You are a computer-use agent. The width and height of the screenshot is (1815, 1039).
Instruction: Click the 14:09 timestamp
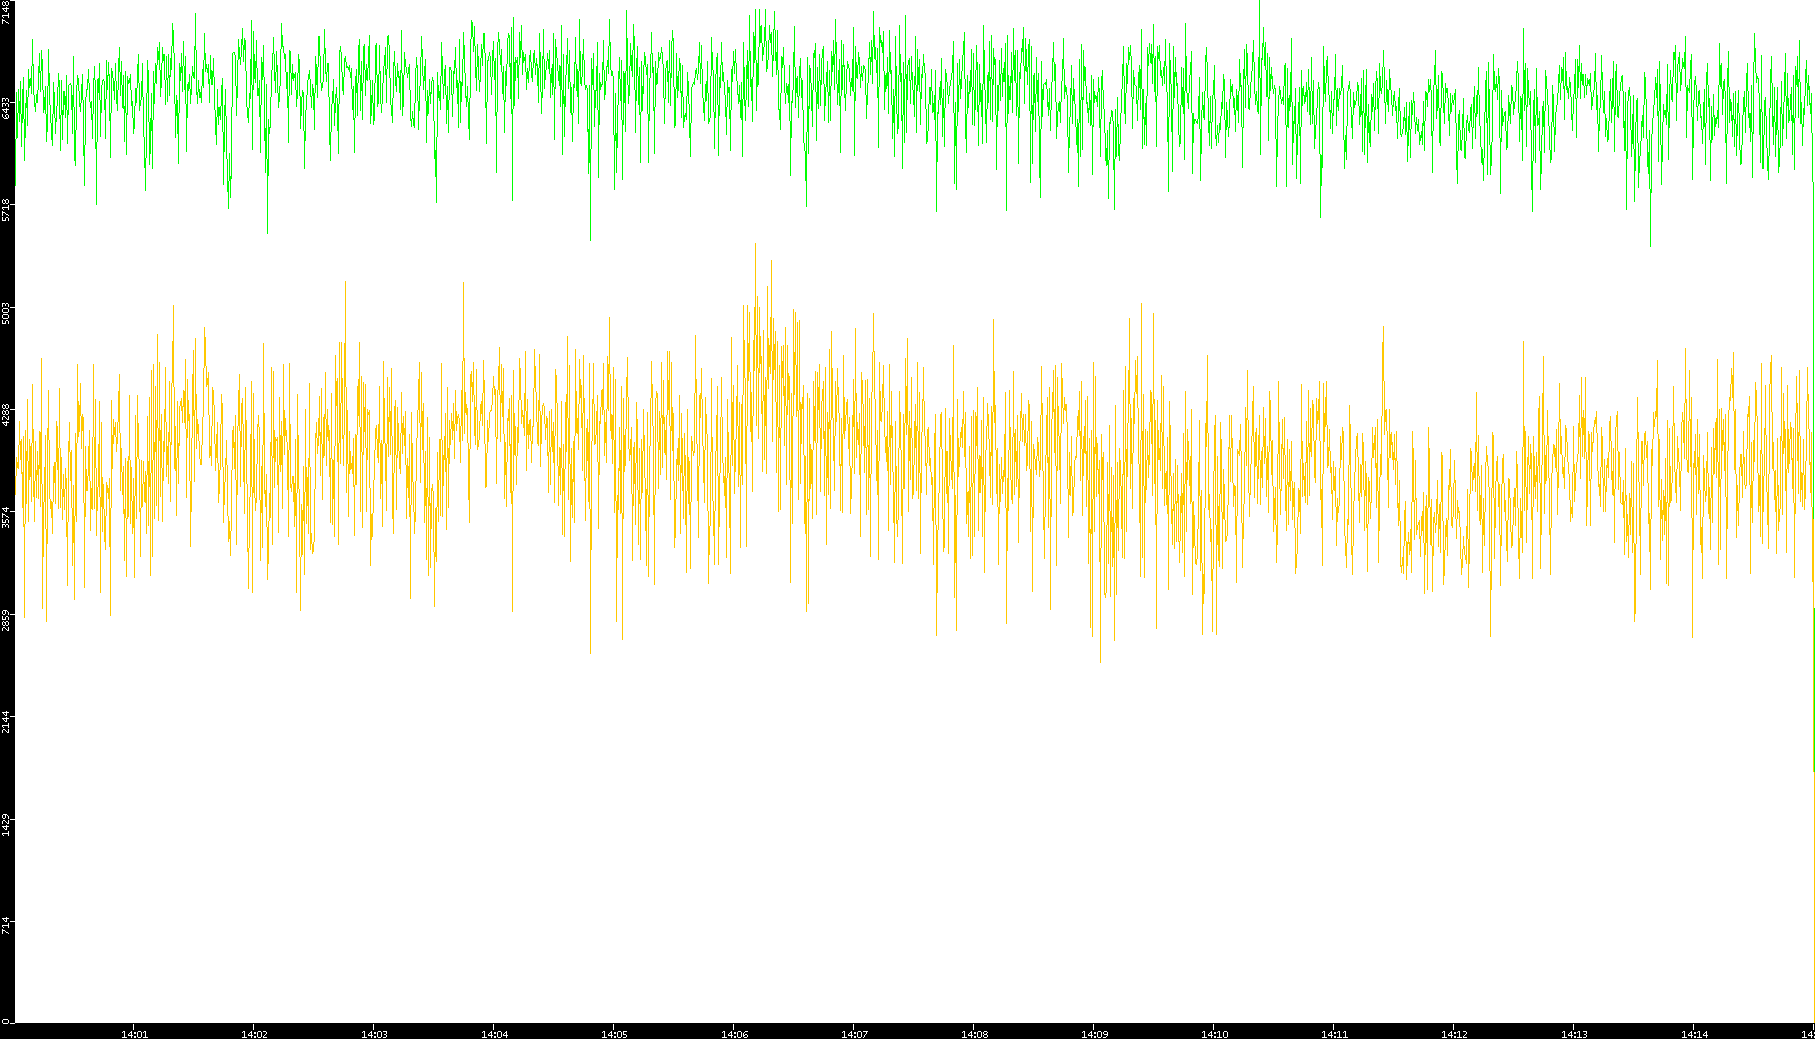coord(1094,1034)
